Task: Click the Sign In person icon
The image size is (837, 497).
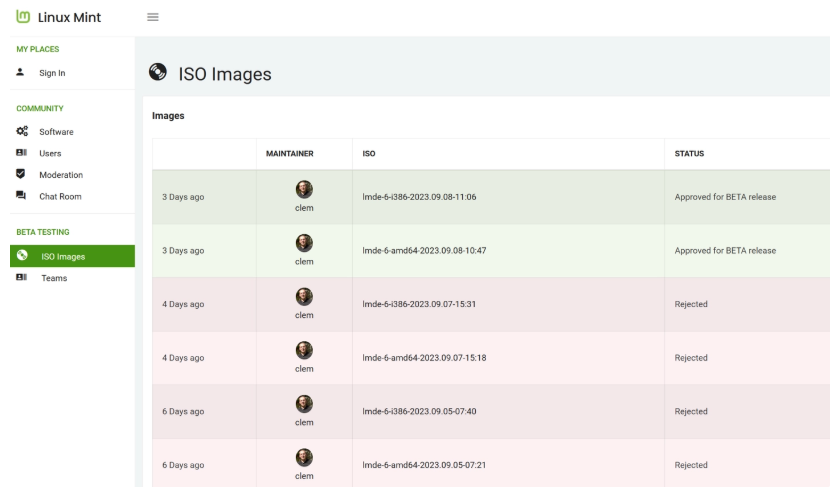Action: [20, 72]
